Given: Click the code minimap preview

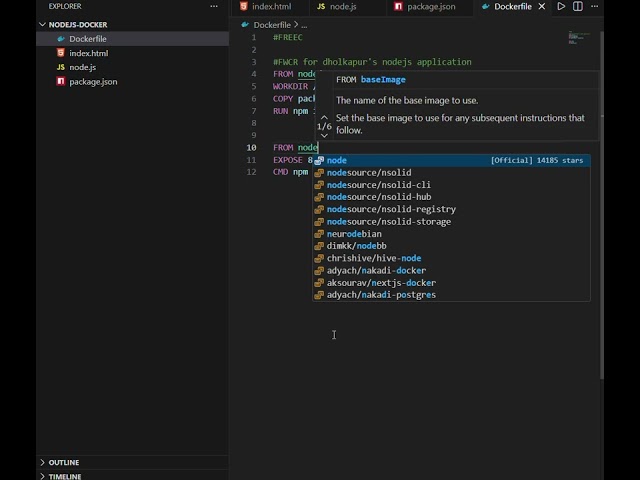Looking at the screenshot, I should 579,38.
